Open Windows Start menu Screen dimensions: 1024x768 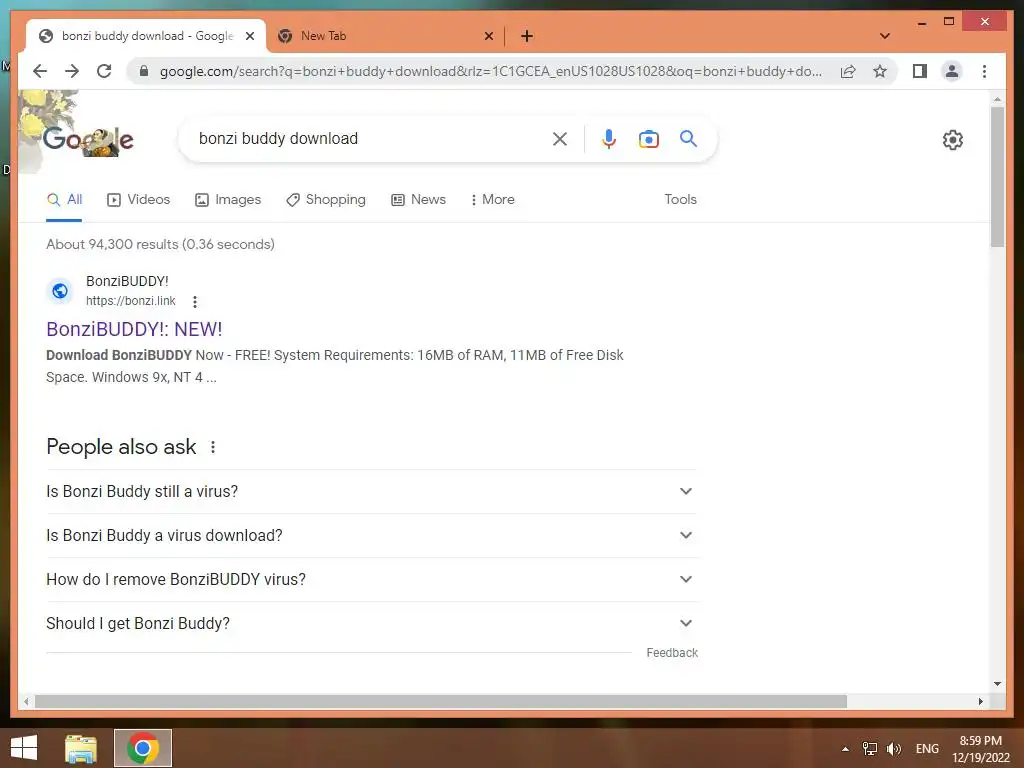tap(24, 748)
